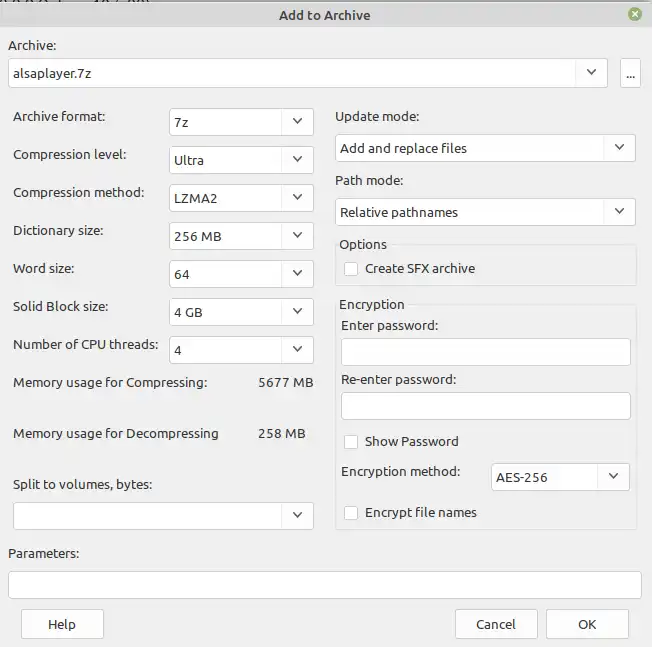
Task: Open the Word size dropdown
Action: tap(297, 274)
